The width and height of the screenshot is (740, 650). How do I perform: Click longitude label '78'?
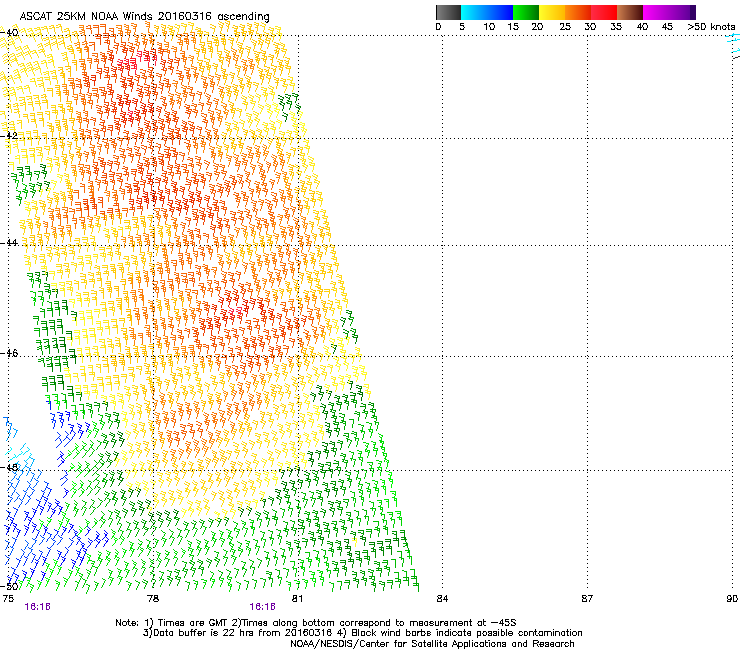tap(153, 599)
